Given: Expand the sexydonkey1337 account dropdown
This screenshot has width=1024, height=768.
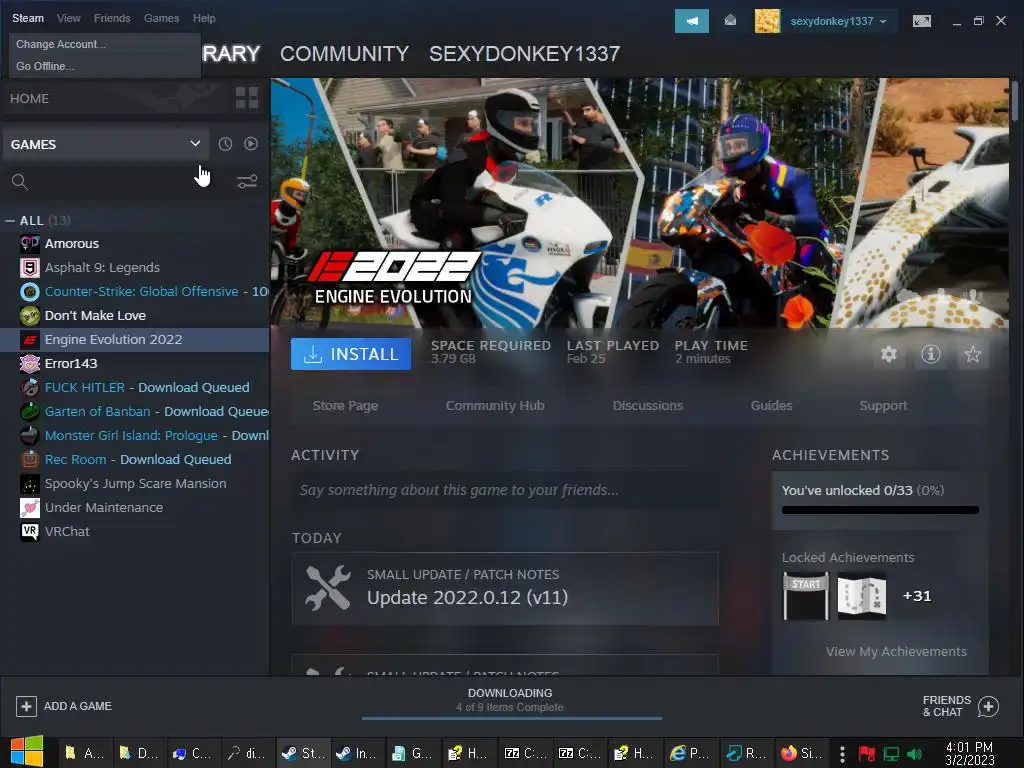Looking at the screenshot, I should (839, 21).
